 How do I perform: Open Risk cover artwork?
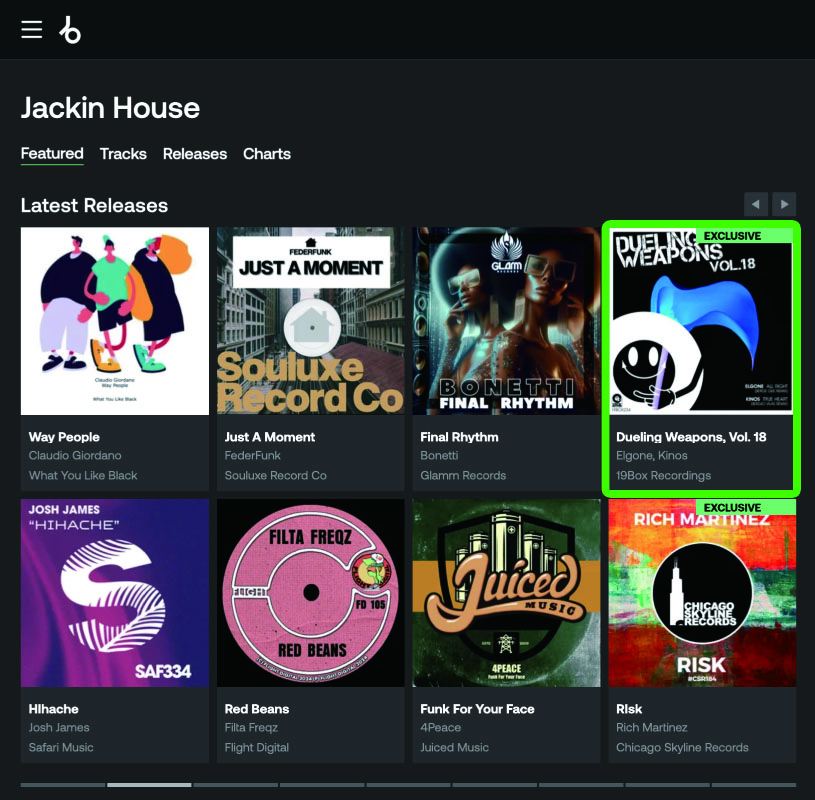click(702, 593)
